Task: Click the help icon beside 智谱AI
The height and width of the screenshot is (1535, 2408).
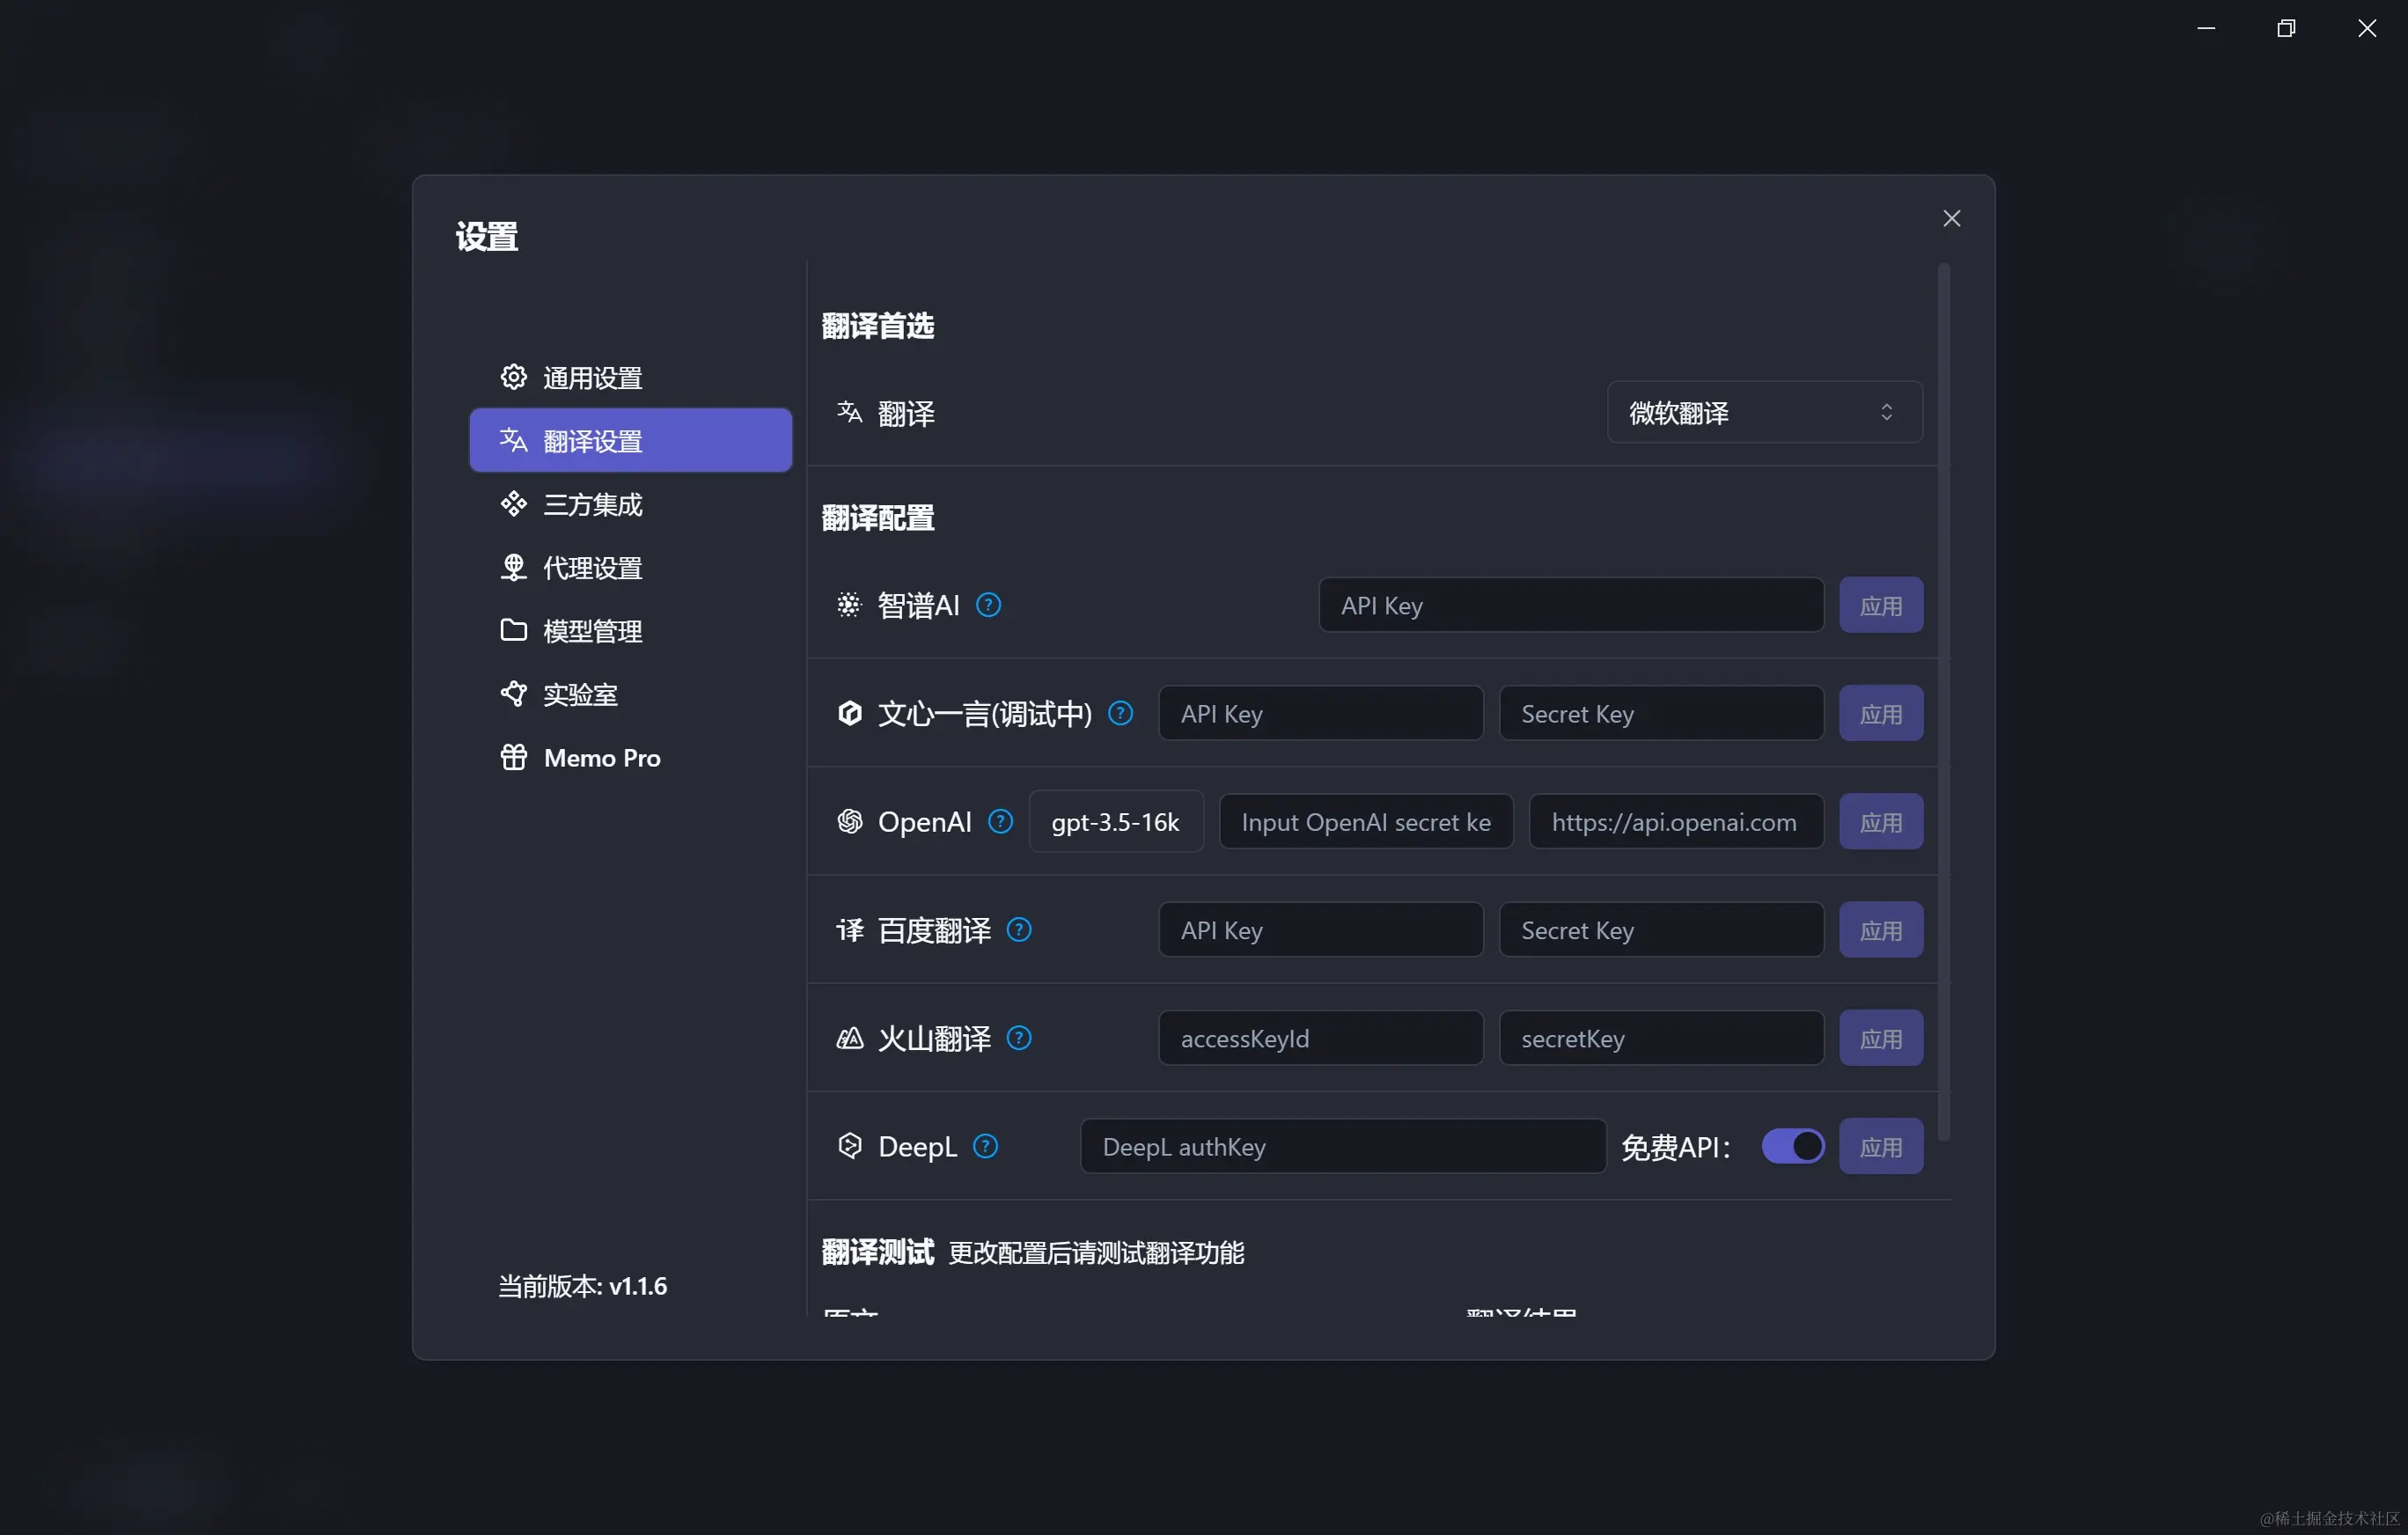Action: tap(988, 605)
